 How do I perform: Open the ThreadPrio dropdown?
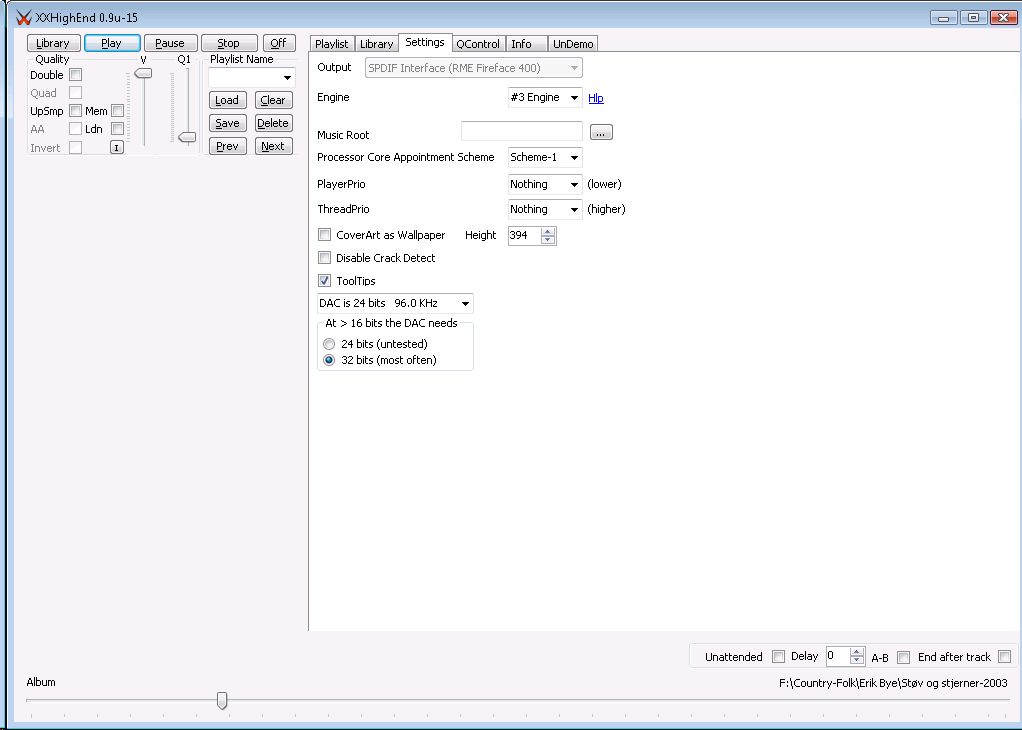point(545,209)
